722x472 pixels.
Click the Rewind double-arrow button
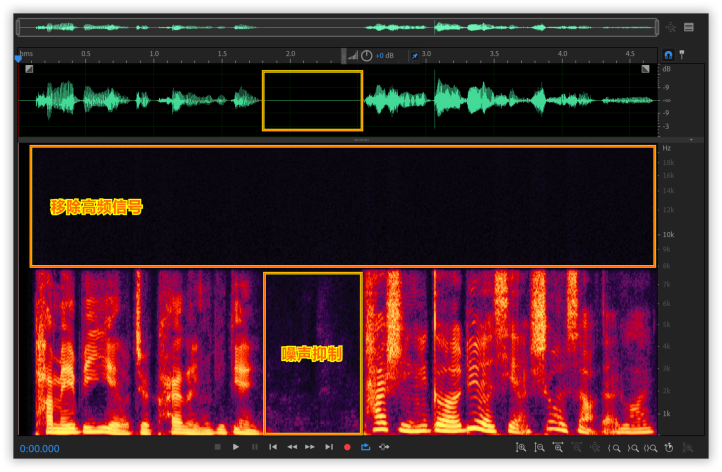[x=292, y=447]
